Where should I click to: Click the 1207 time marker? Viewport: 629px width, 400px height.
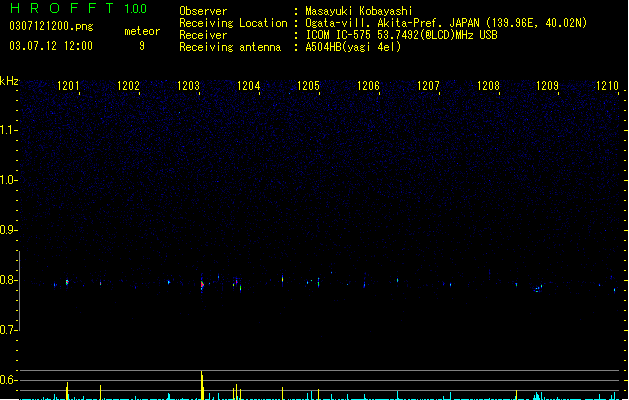428,85
